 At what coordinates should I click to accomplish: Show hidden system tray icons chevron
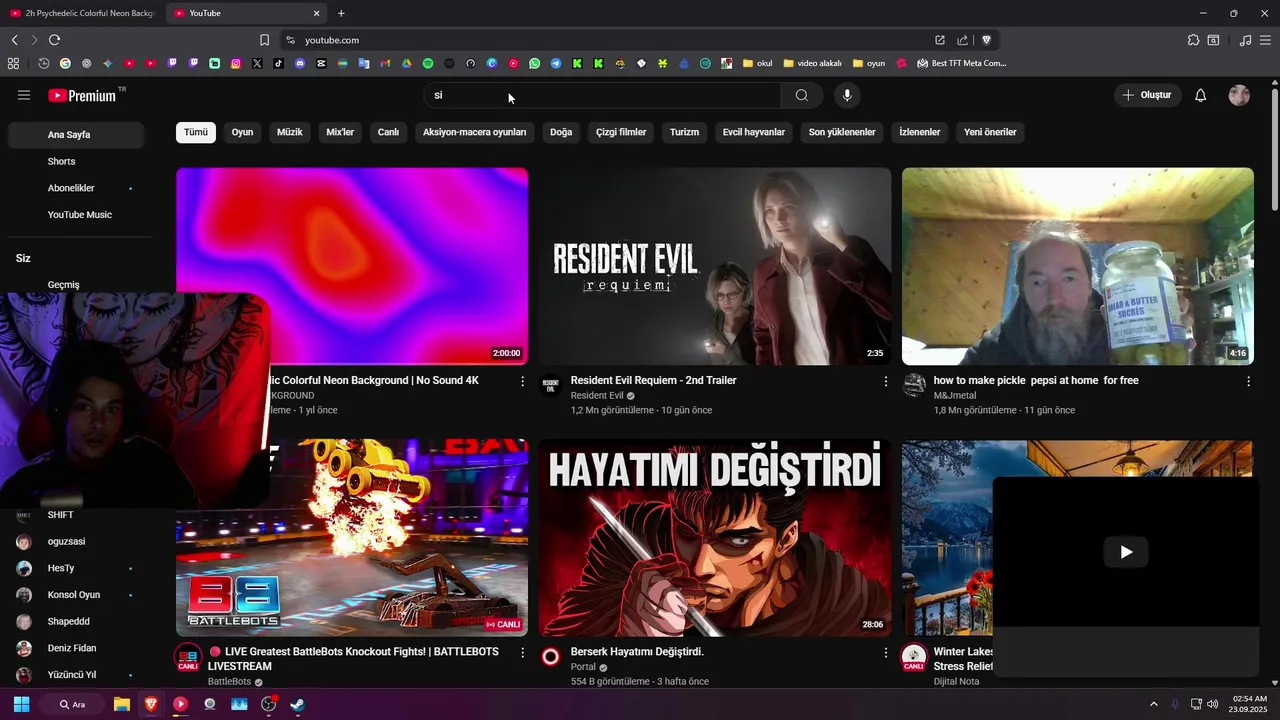[x=1153, y=704]
